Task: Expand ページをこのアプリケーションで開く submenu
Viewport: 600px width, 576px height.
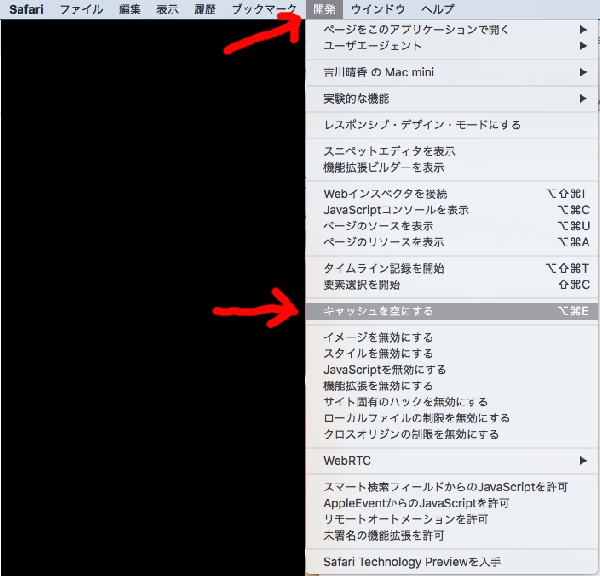Action: click(452, 29)
